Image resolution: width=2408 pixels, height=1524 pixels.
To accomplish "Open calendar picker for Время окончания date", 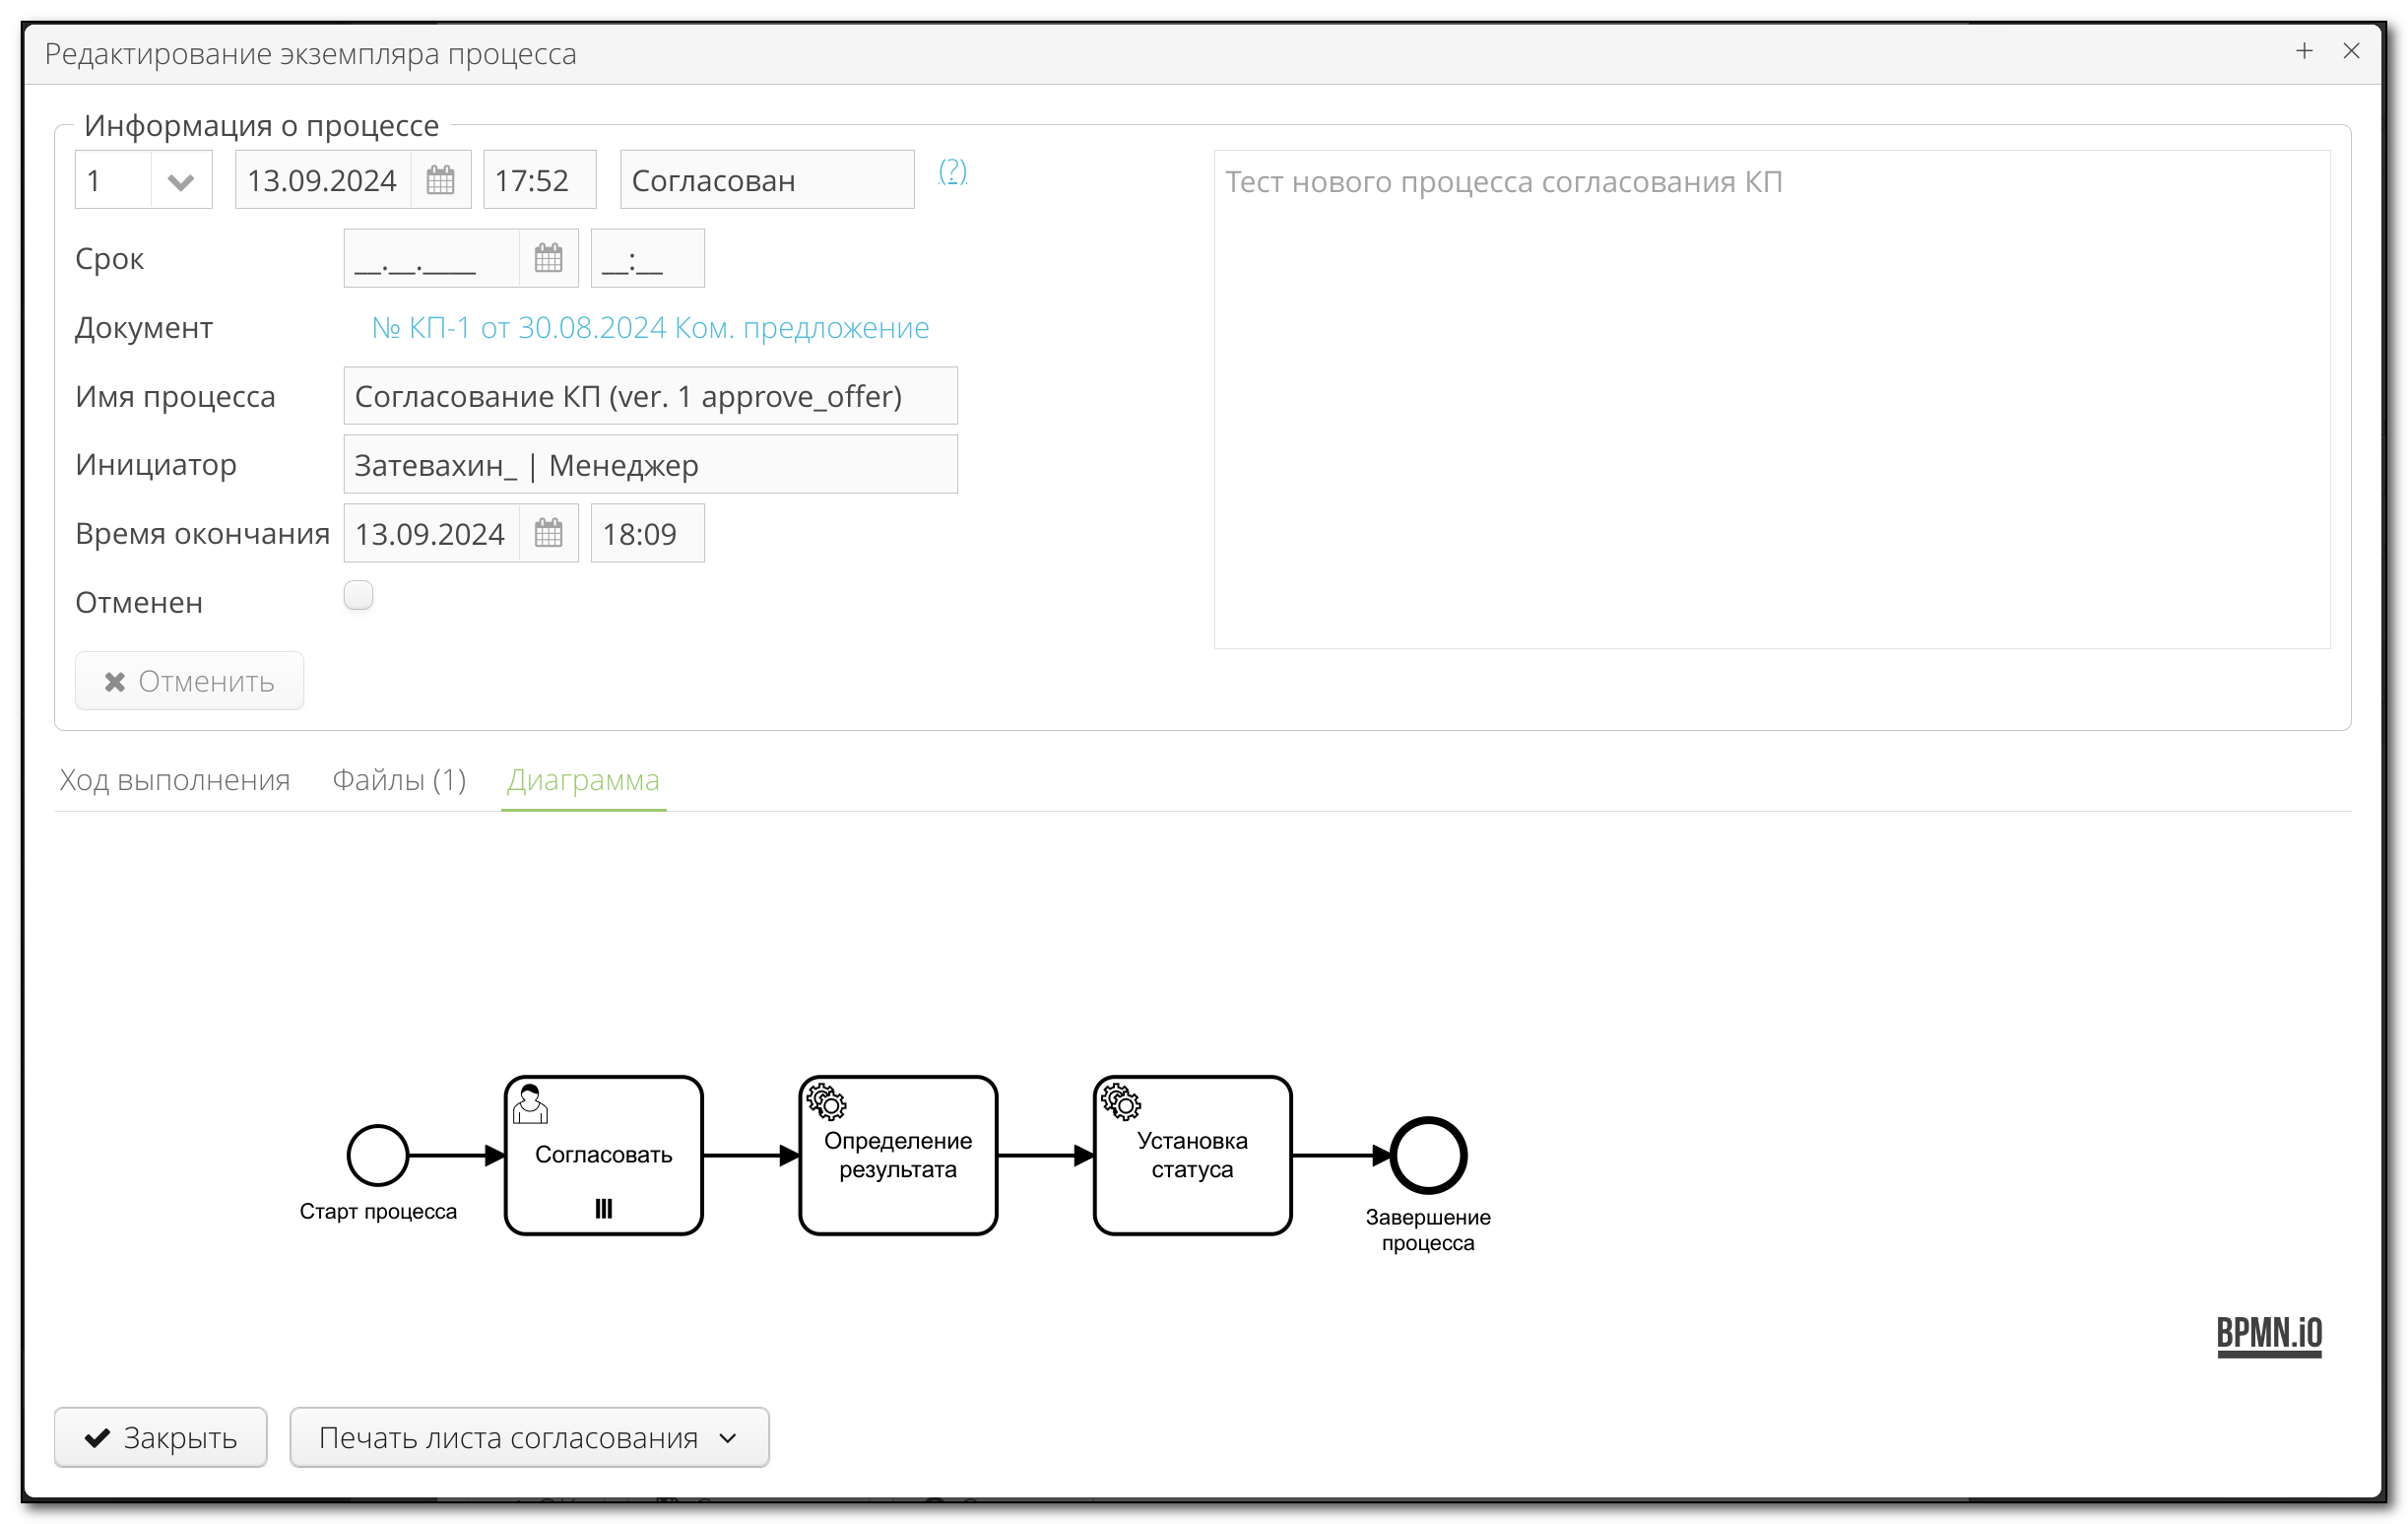I will coord(548,533).
